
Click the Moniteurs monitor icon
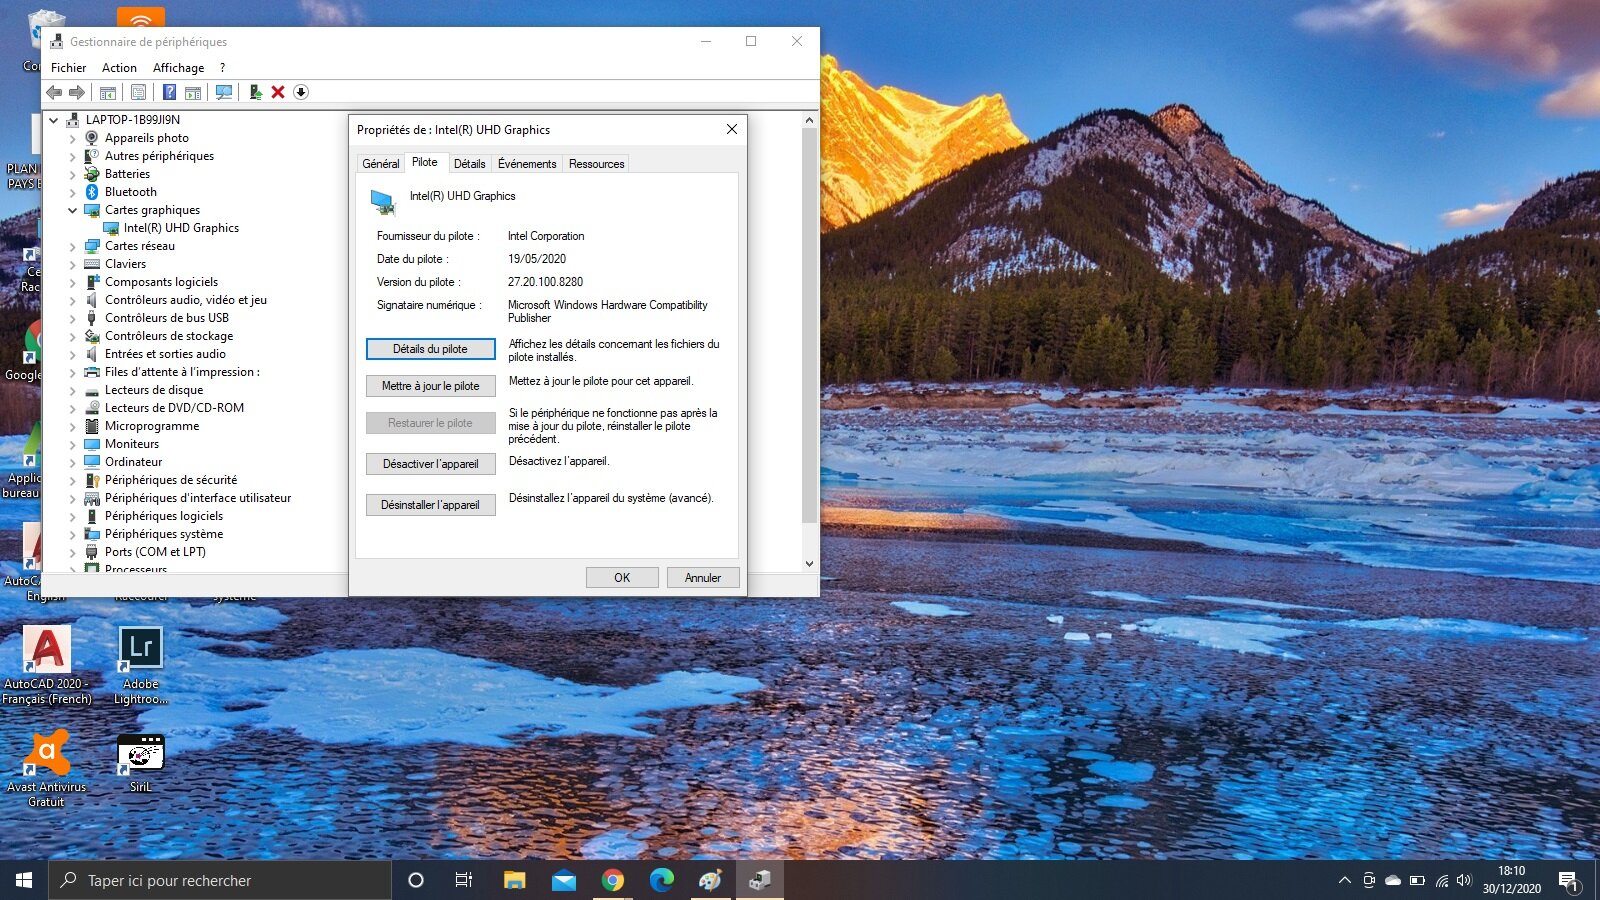click(x=92, y=444)
